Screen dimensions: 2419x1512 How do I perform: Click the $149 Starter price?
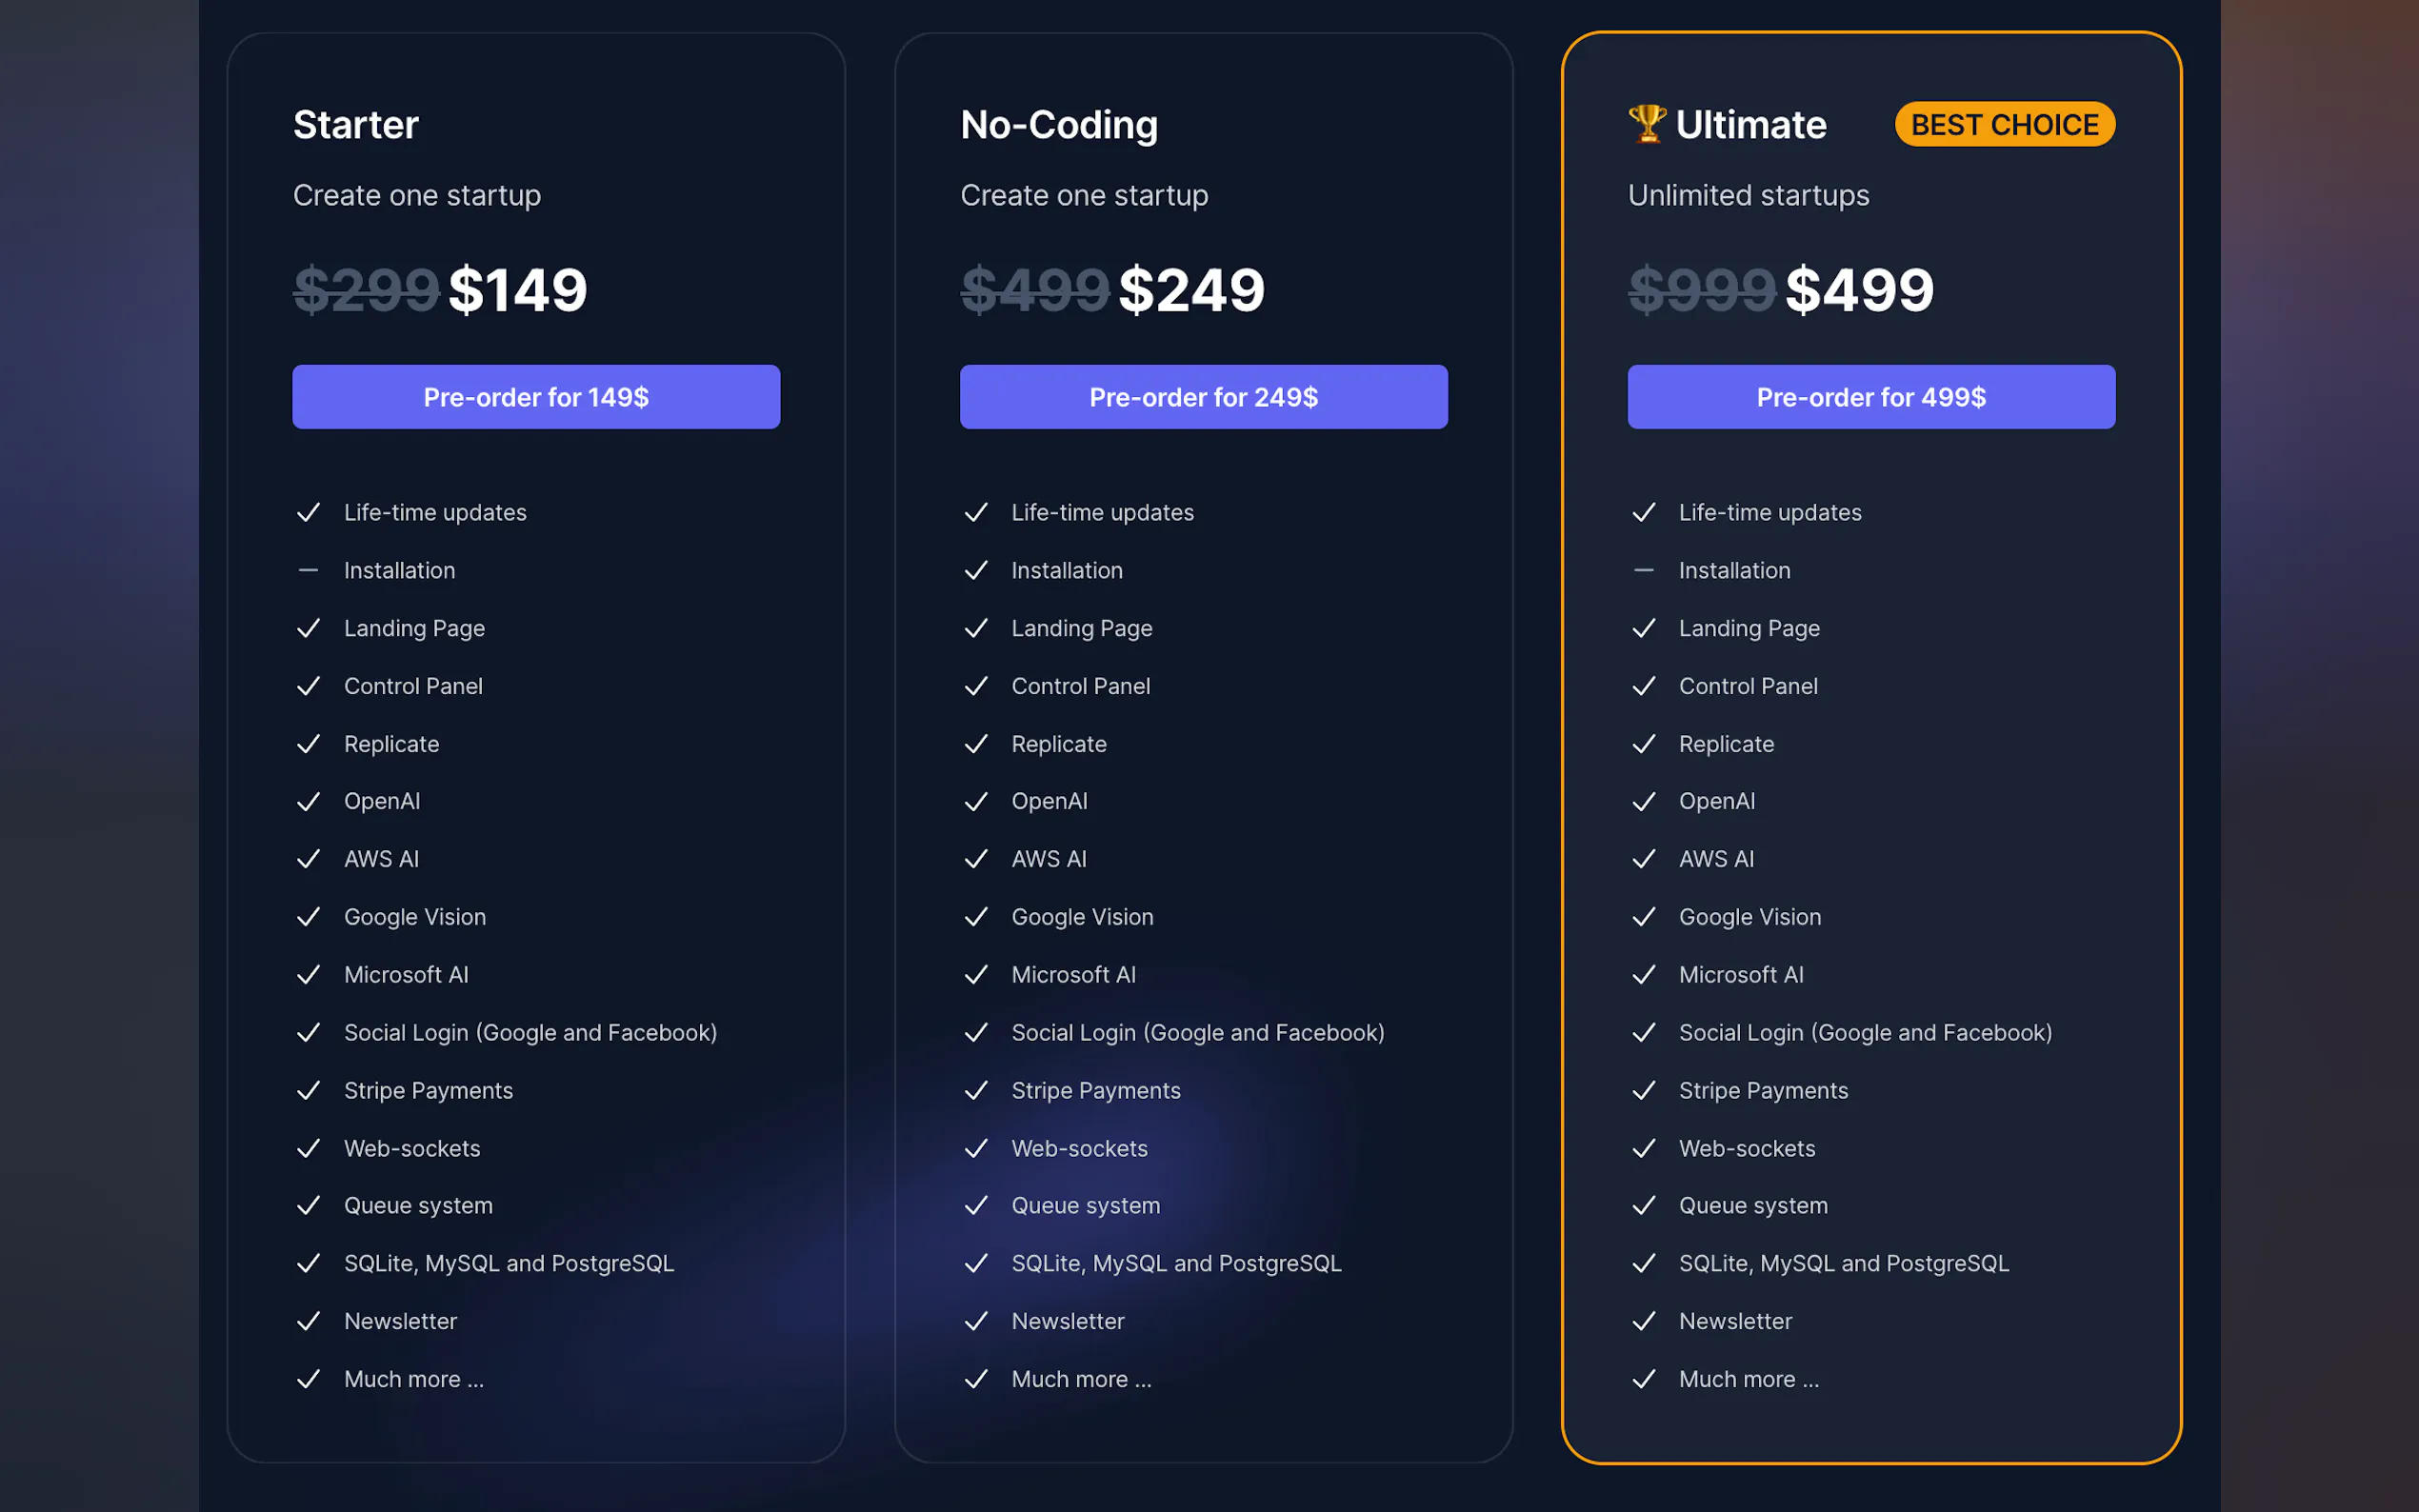click(517, 290)
